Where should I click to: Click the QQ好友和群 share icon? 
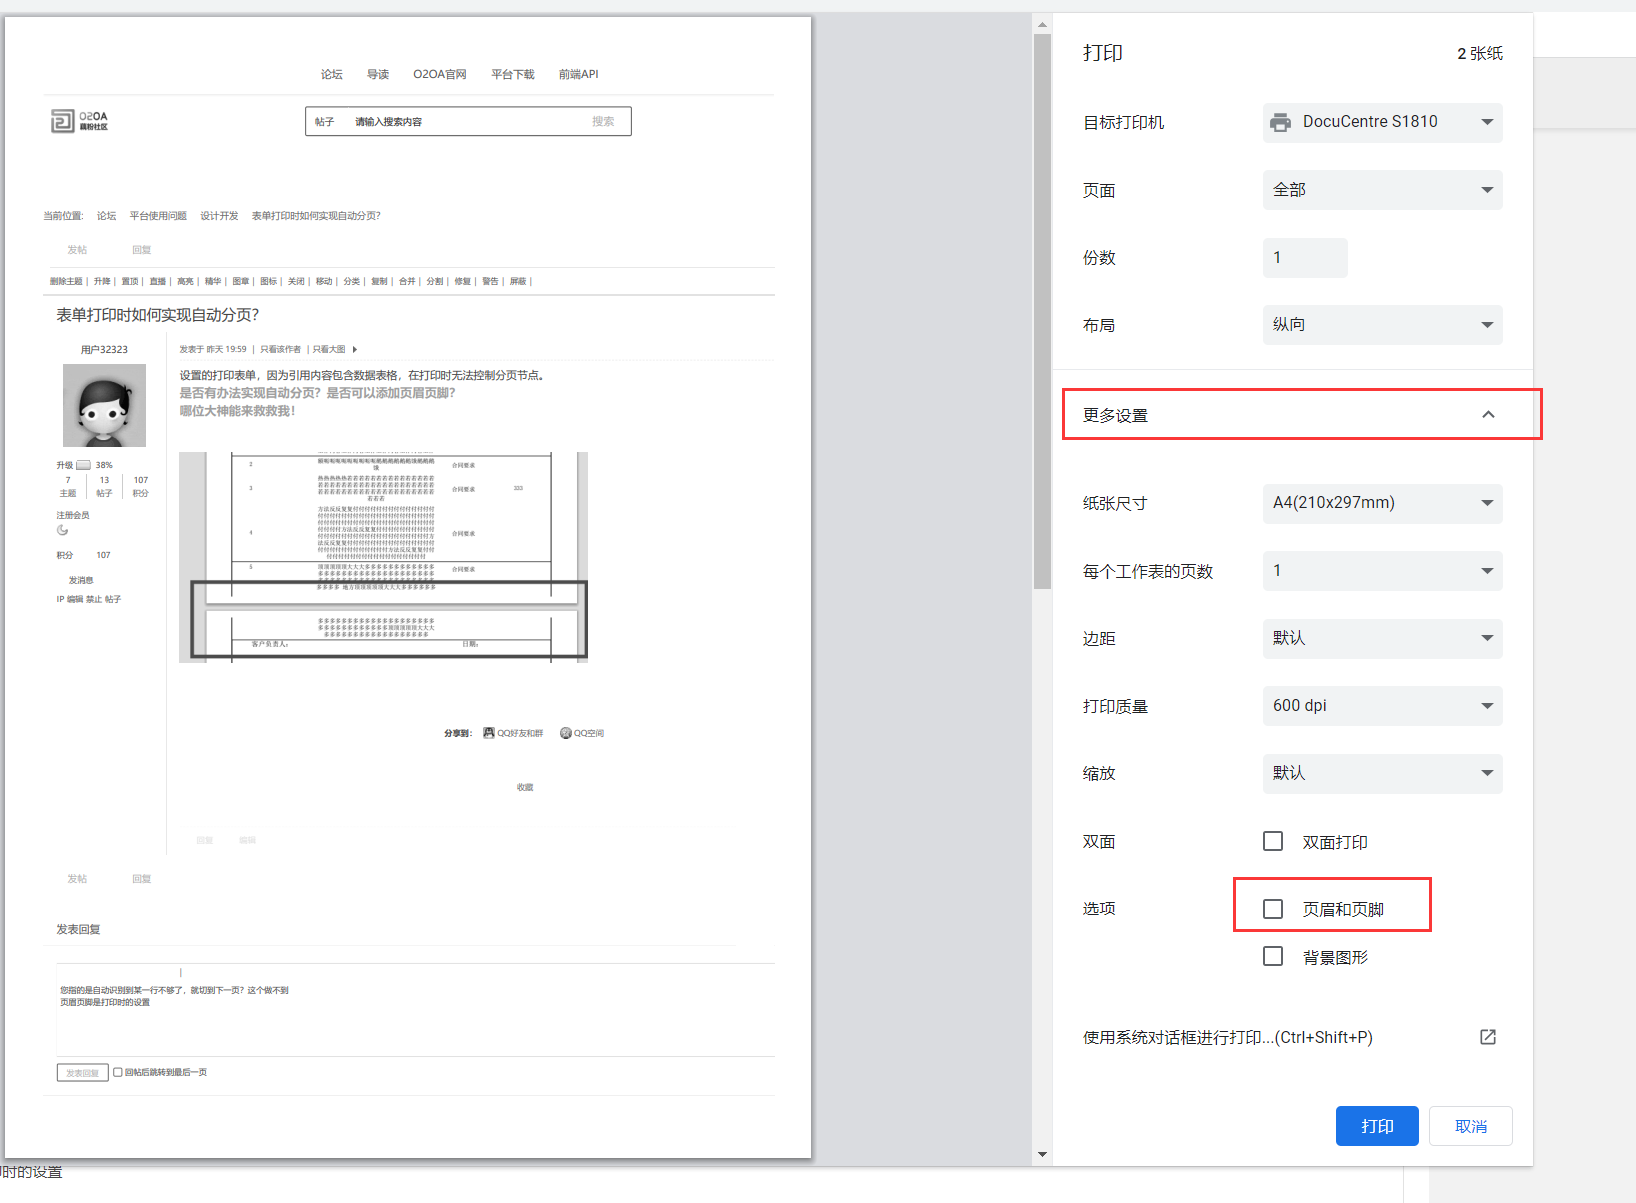[489, 733]
